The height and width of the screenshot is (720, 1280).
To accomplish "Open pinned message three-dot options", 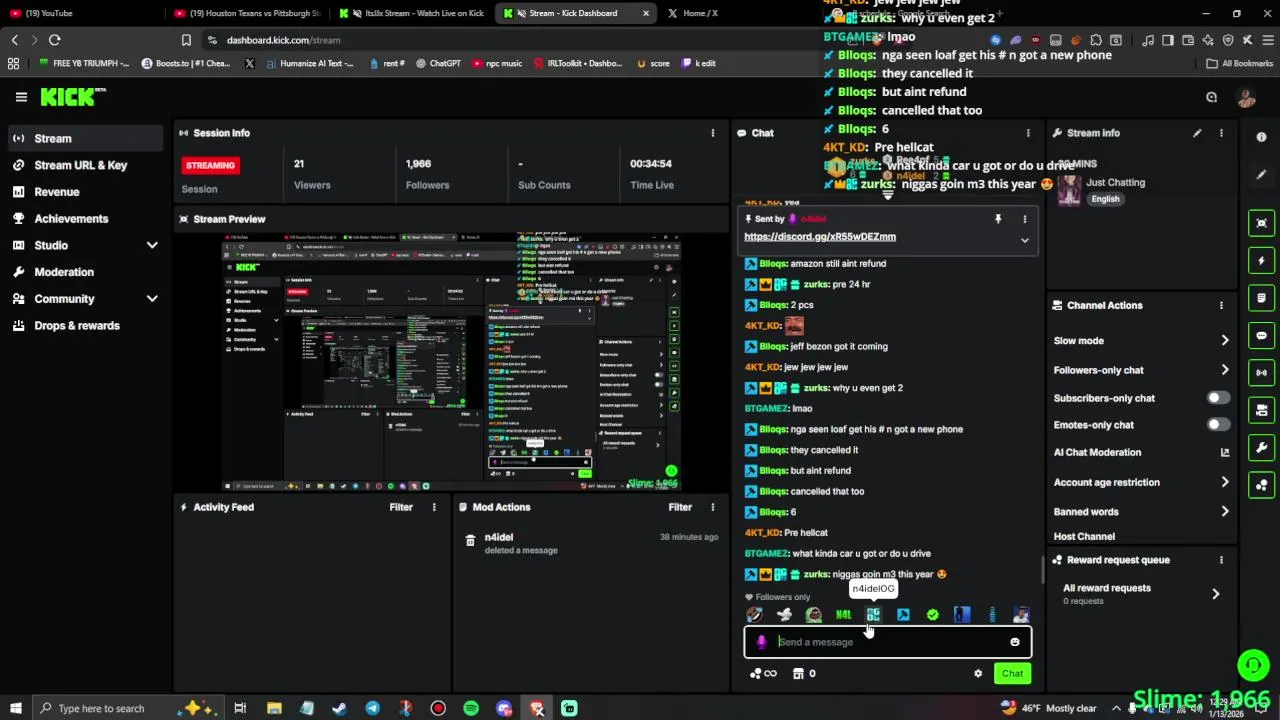I will click(x=1024, y=219).
